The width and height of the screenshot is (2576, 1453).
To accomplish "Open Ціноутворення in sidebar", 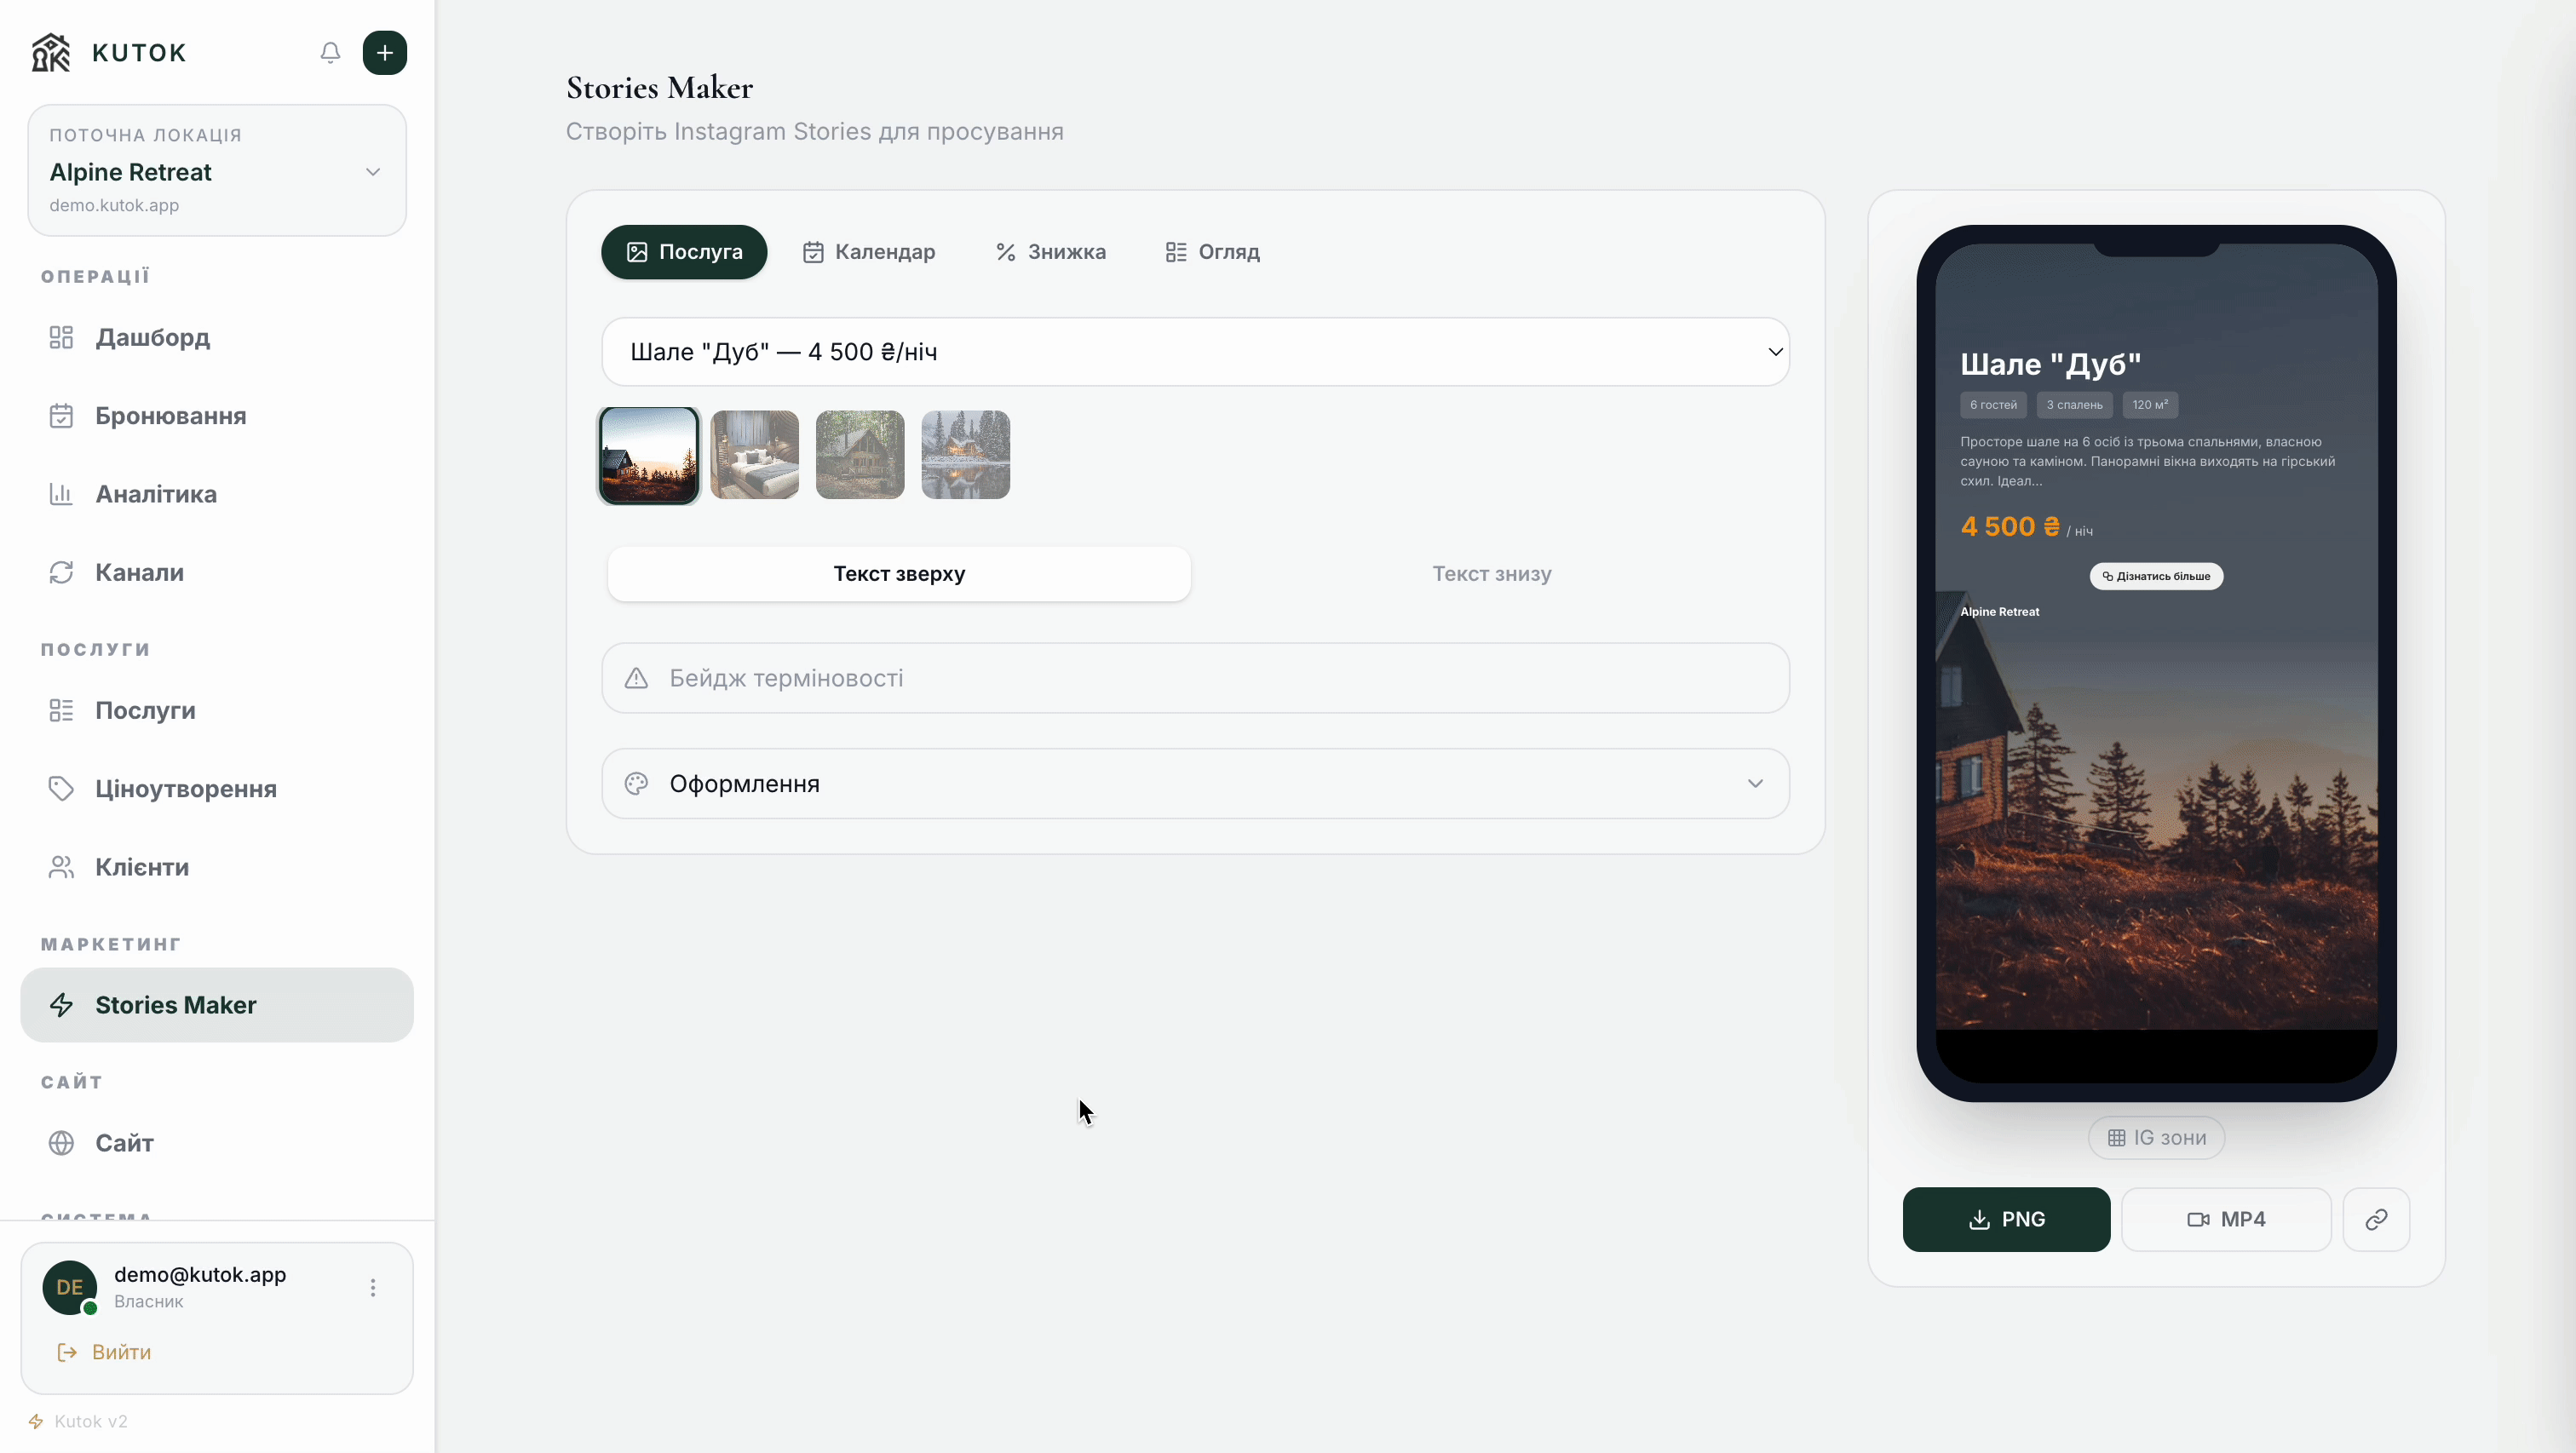I will point(217,789).
